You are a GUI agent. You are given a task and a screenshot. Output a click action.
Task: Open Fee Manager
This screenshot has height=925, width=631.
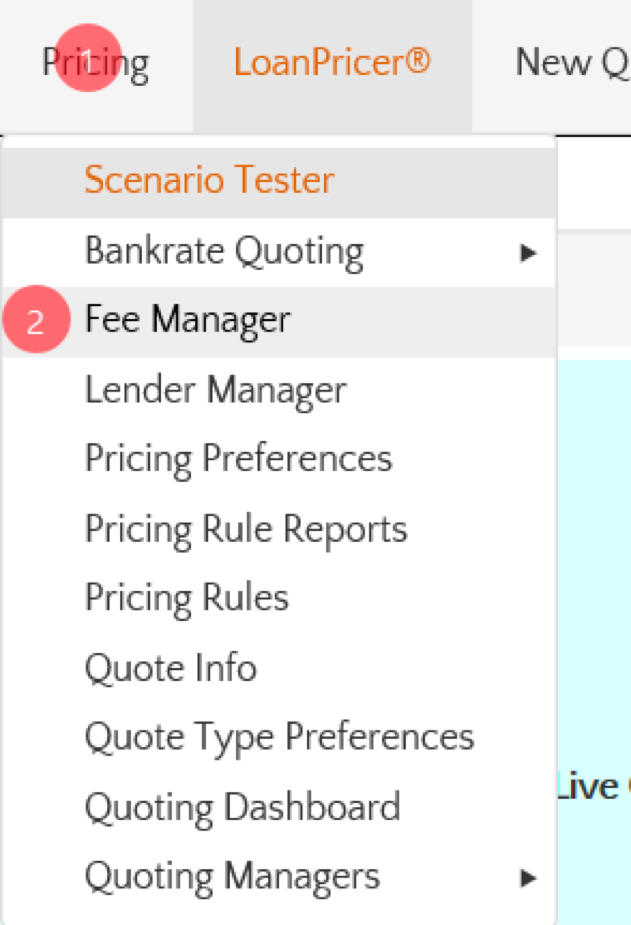[188, 320]
